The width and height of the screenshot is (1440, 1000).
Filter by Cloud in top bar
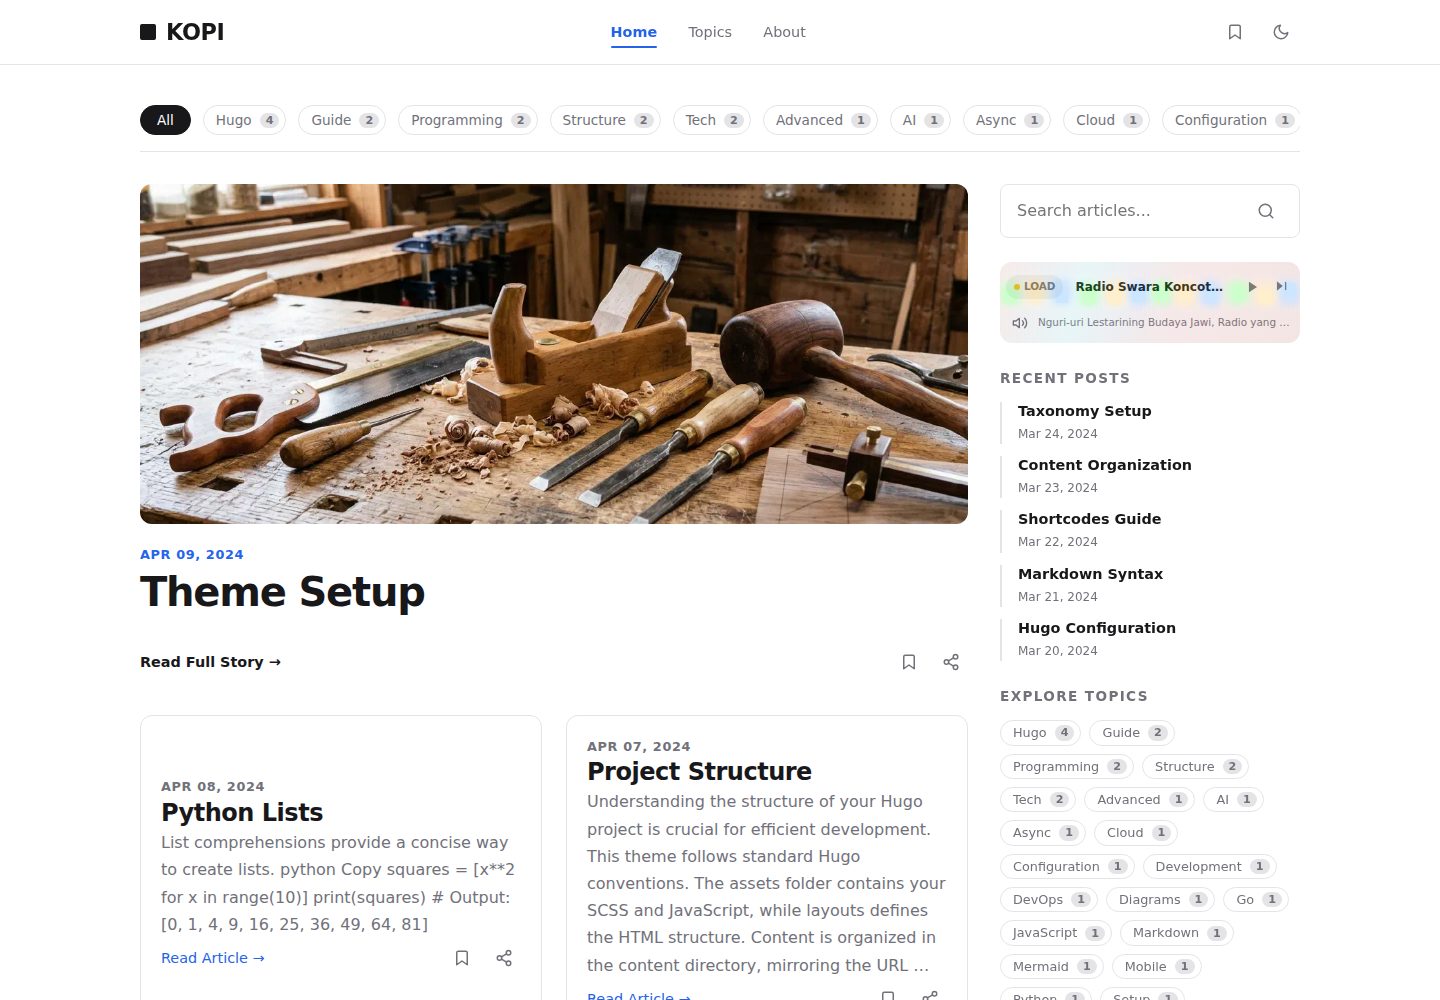tap(1106, 120)
